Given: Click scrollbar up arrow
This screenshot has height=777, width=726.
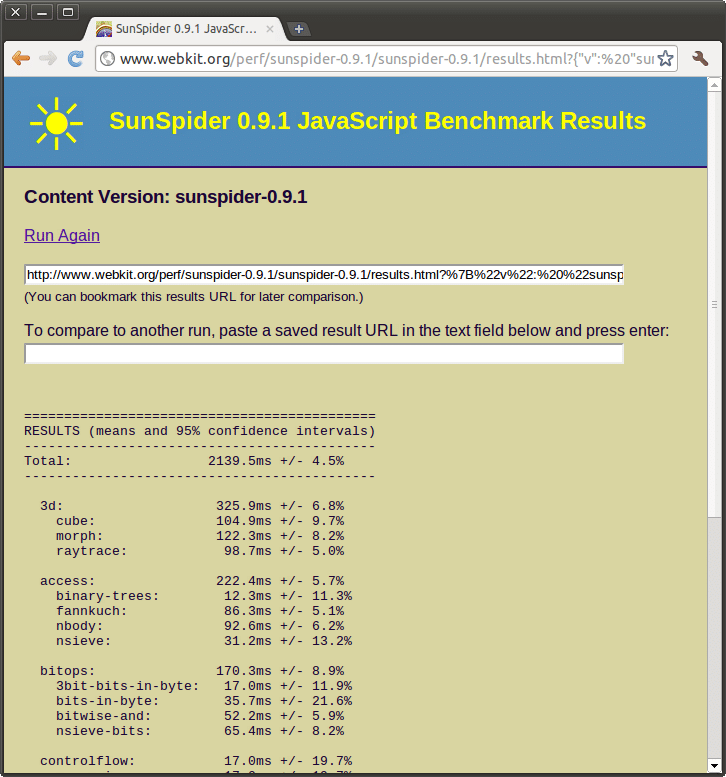Looking at the screenshot, I should click(714, 85).
